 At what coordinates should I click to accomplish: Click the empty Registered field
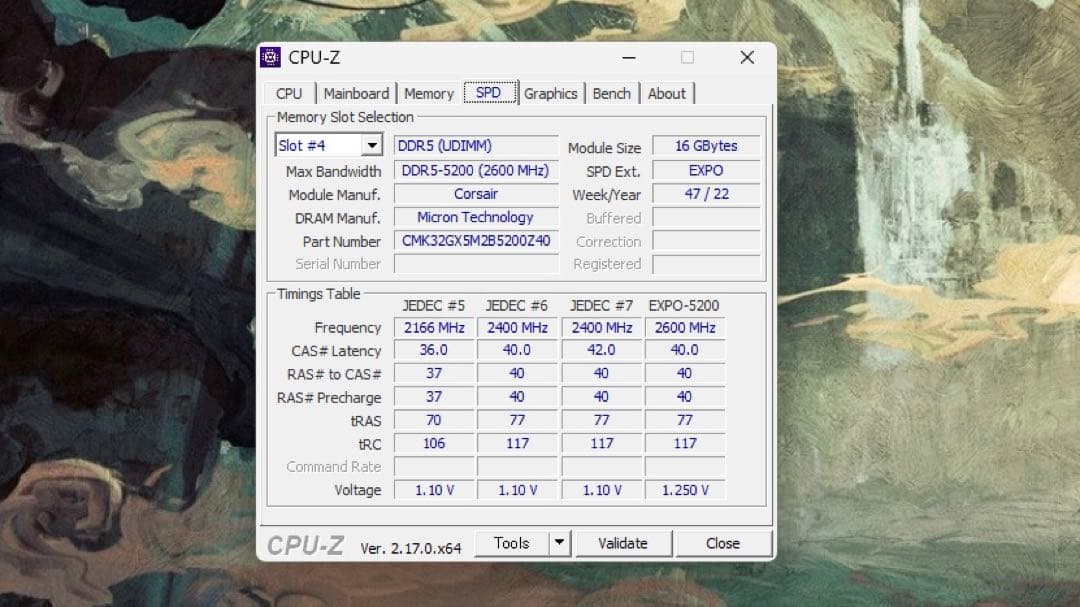point(706,264)
